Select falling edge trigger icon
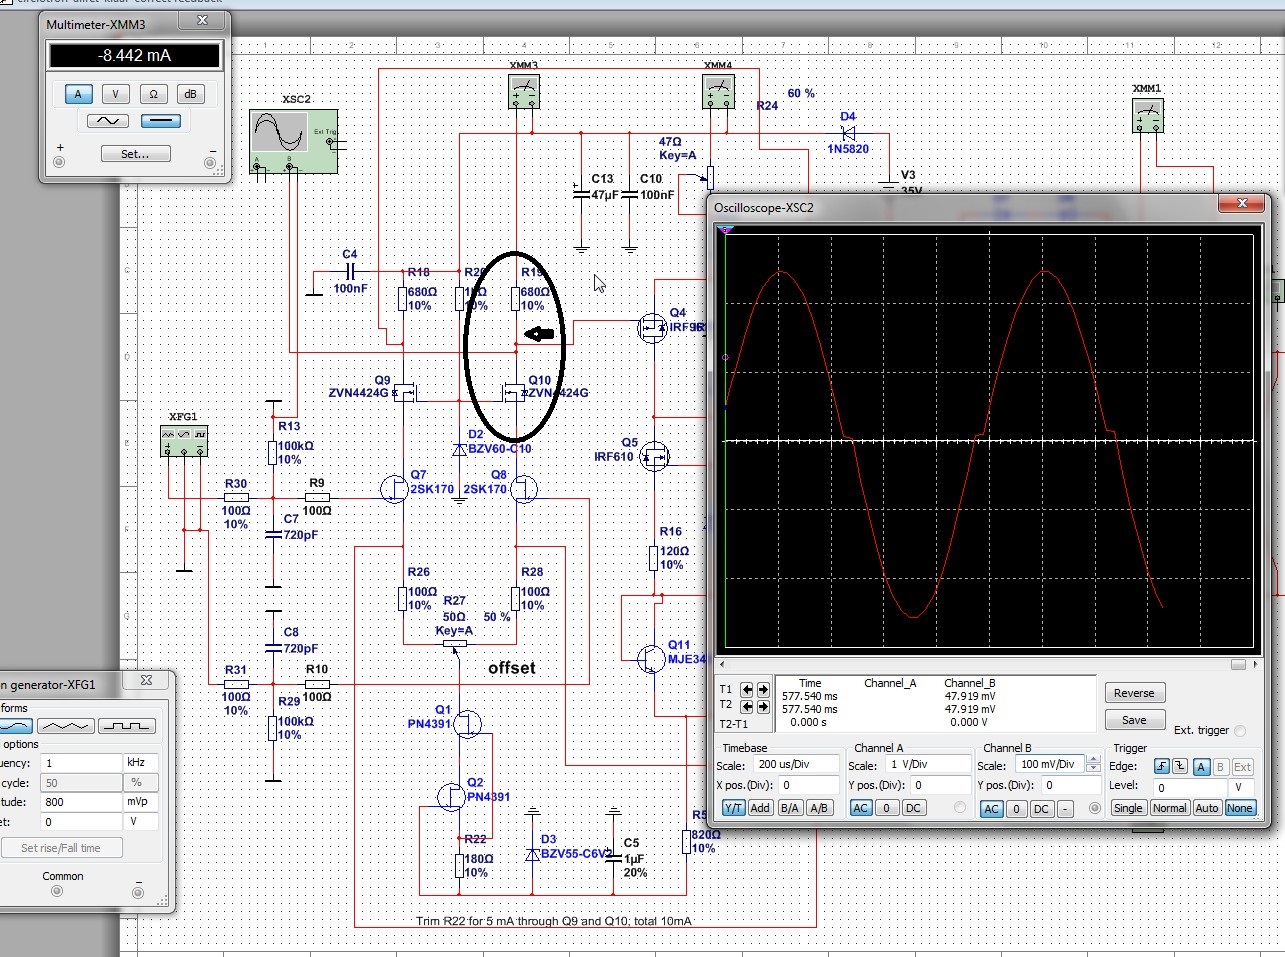This screenshot has width=1285, height=957. click(x=1180, y=767)
